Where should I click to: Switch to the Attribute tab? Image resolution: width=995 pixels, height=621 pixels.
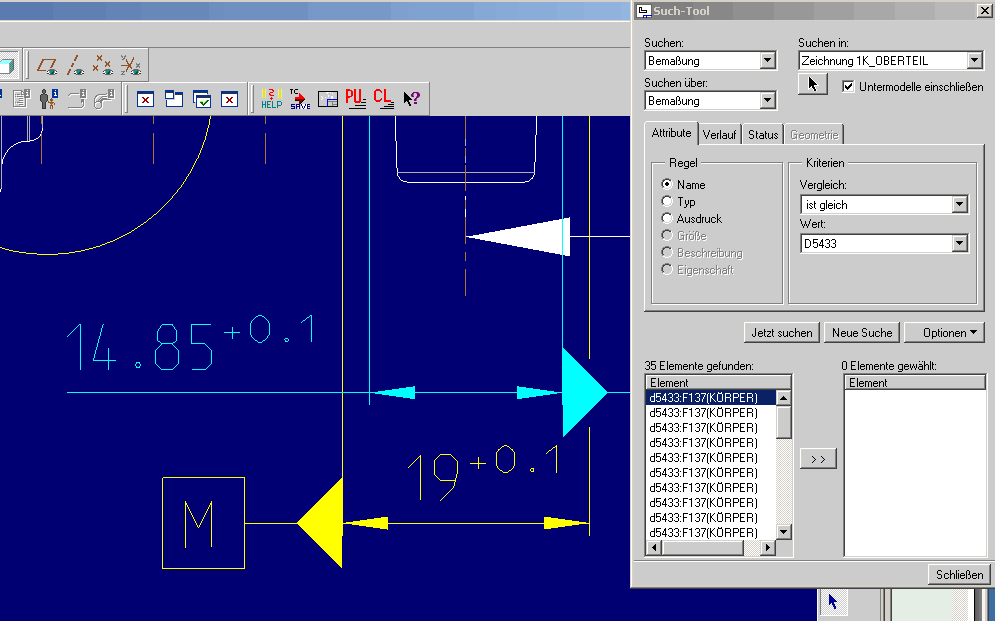[671, 133]
